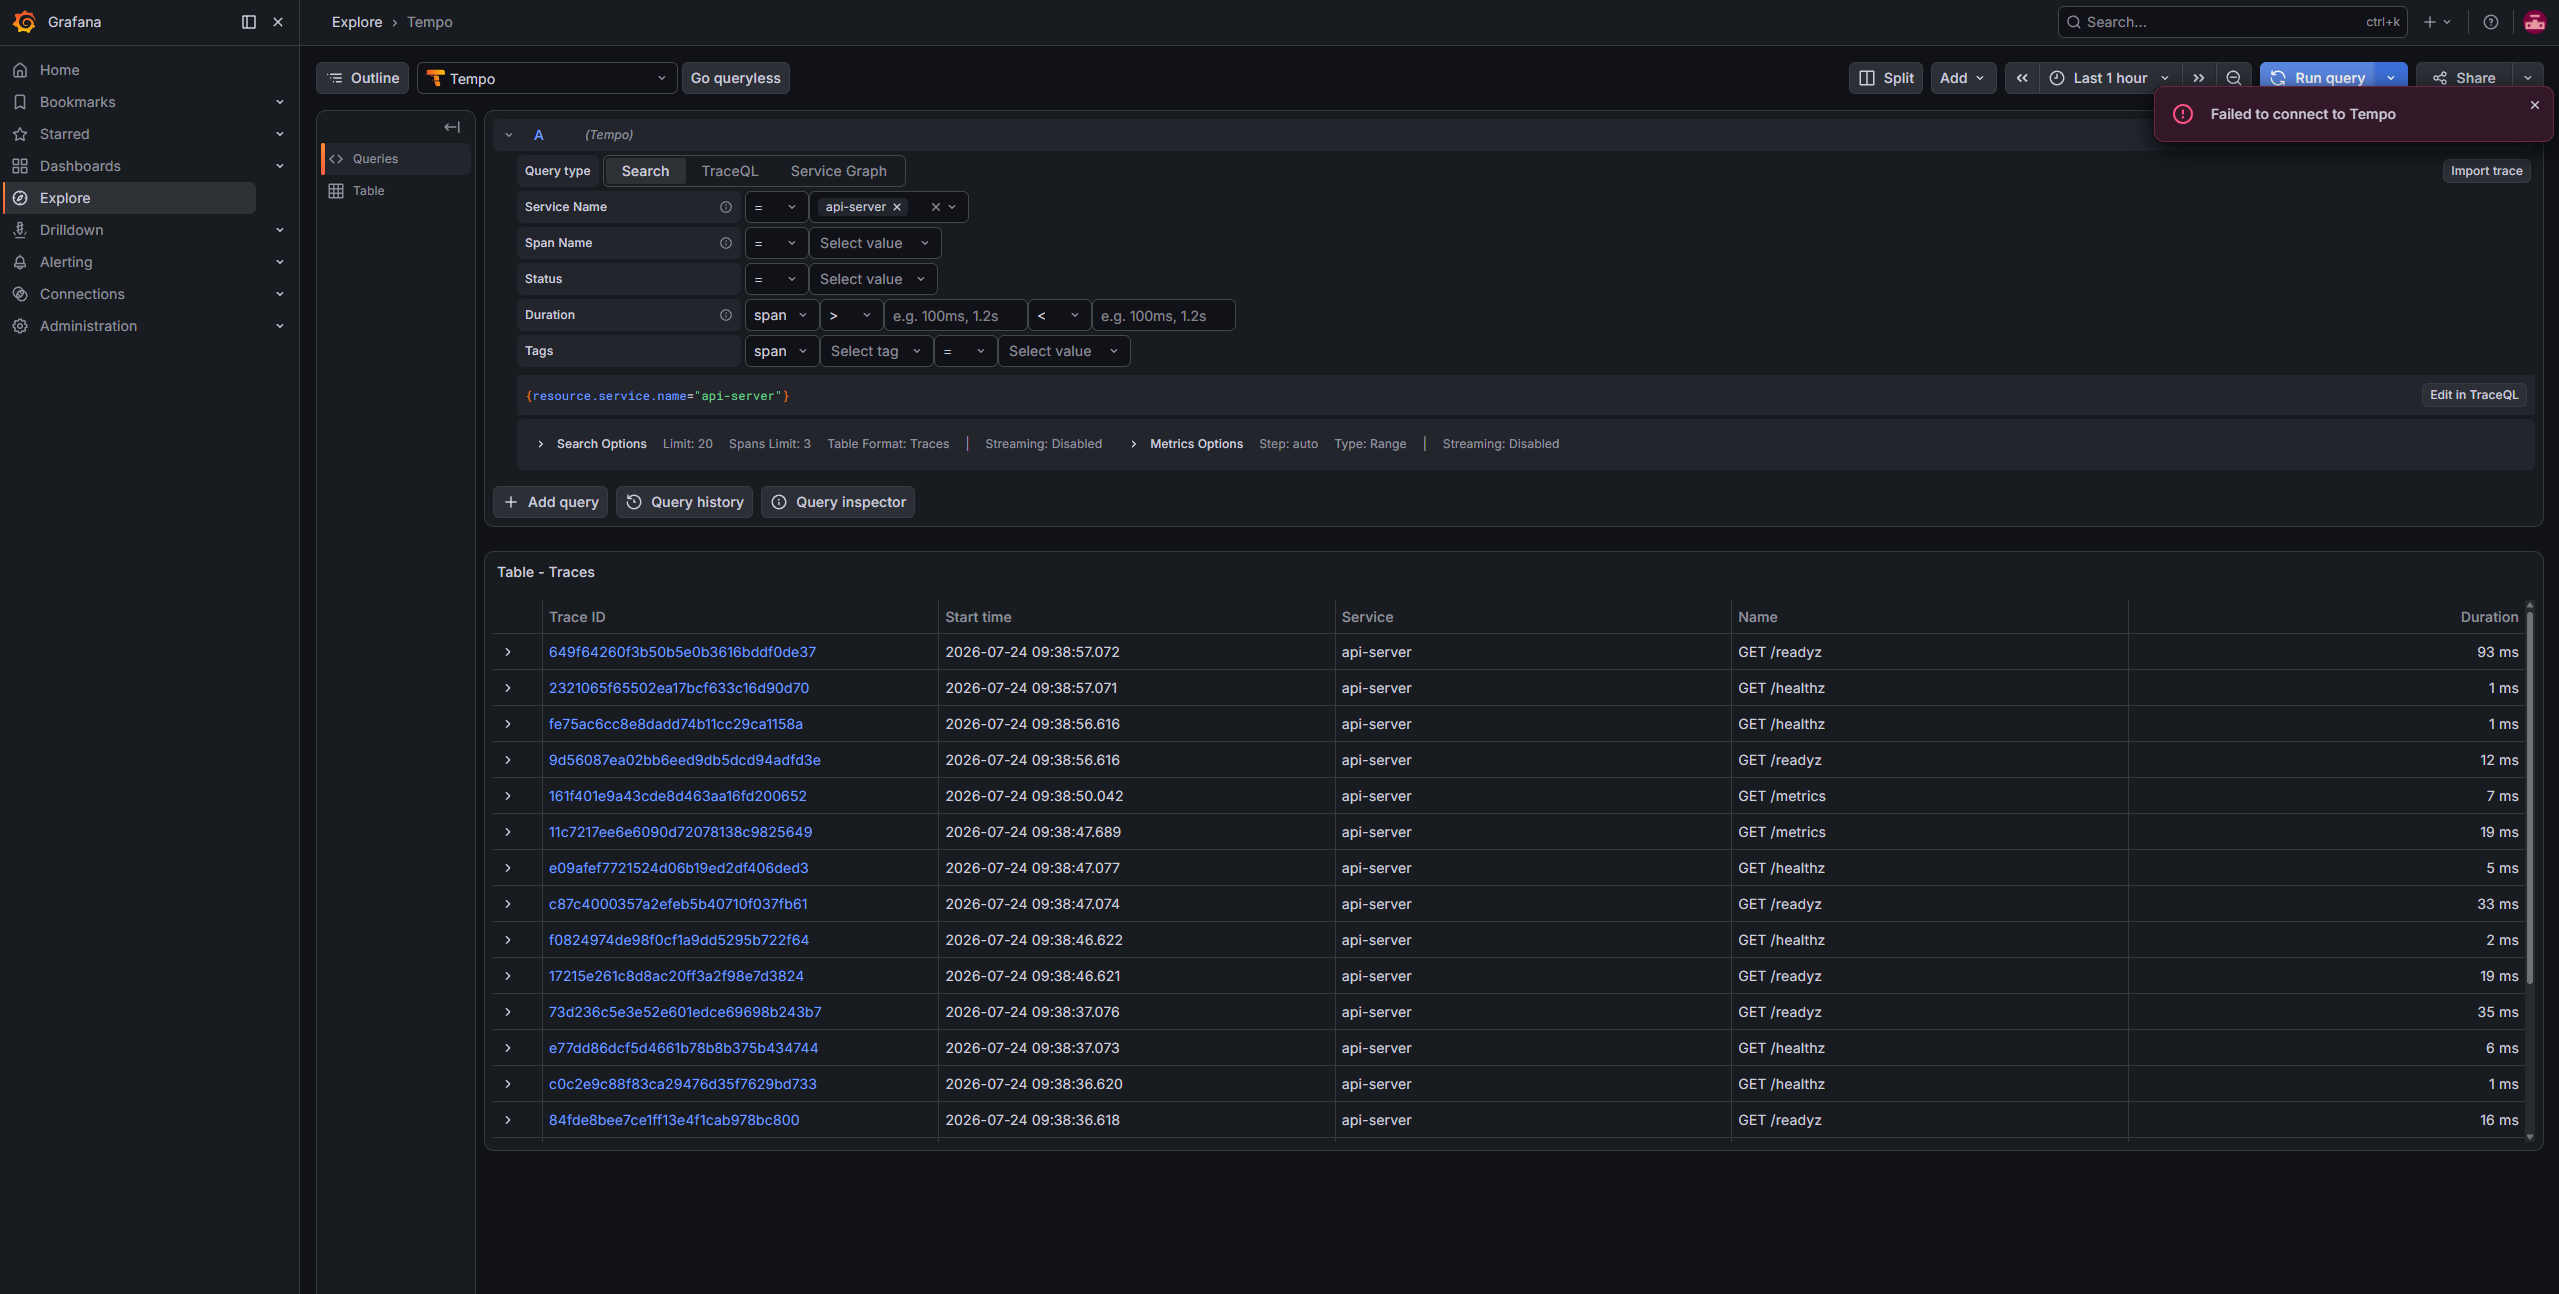Shift time range forwards

coord(2198,78)
